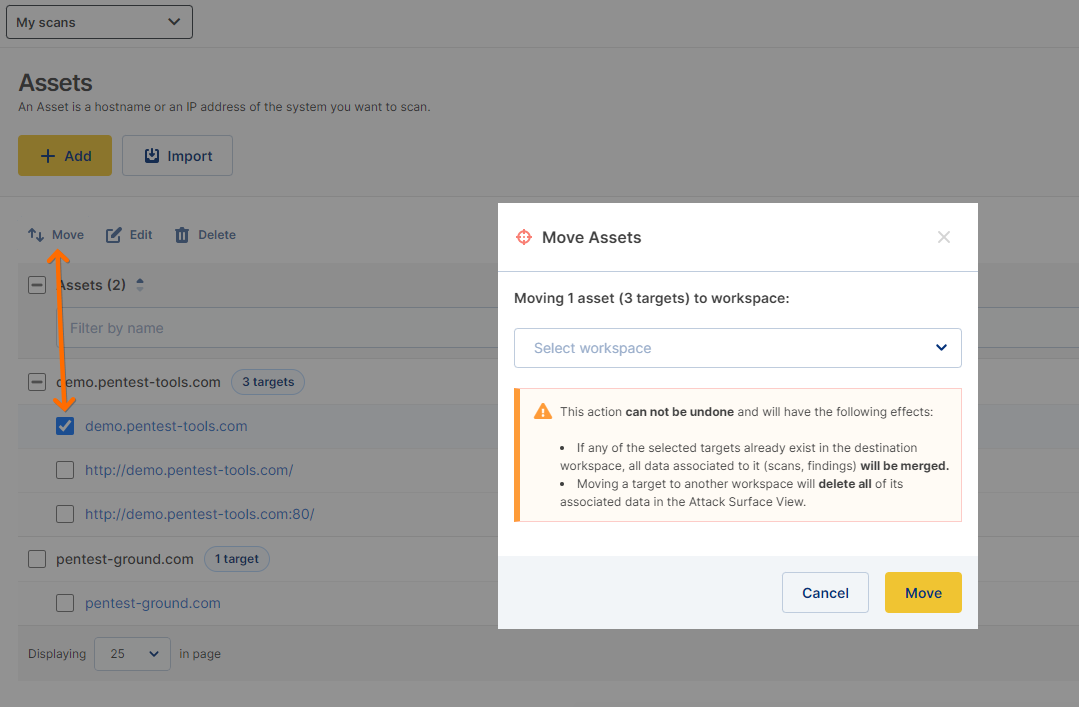This screenshot has width=1079, height=707.
Task: Click the Move up-down arrows icon
Action: pyautogui.click(x=36, y=235)
